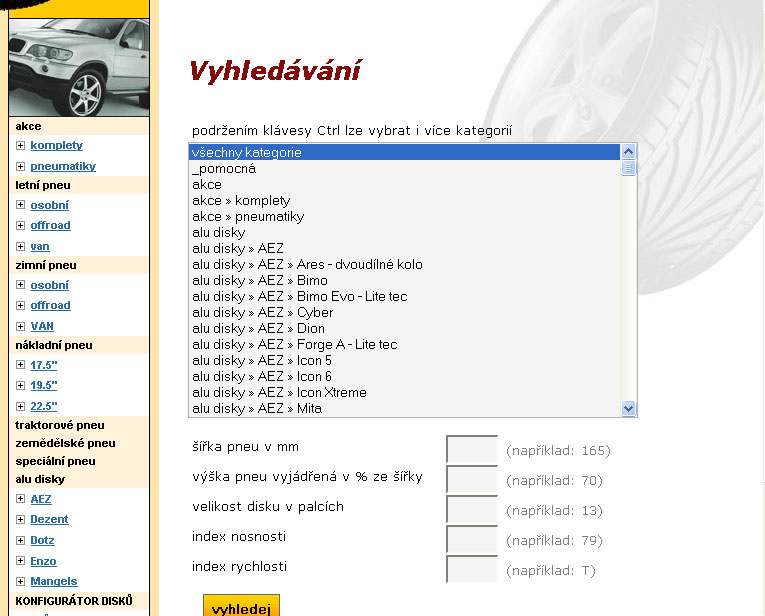Select 'alu disky » AEZ » Dion'

tap(404, 328)
